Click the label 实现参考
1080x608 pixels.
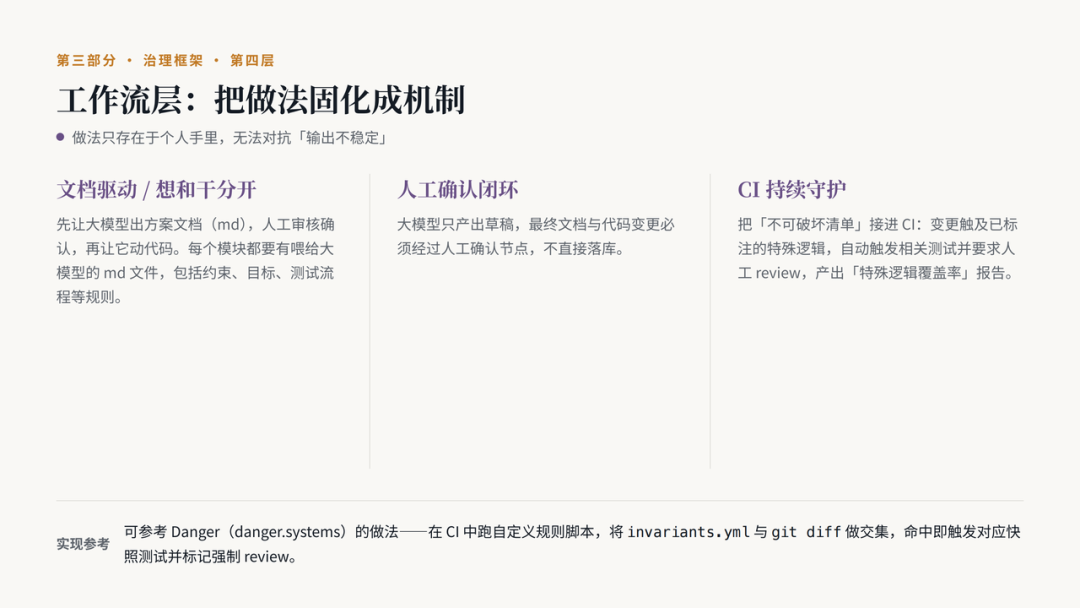point(83,544)
